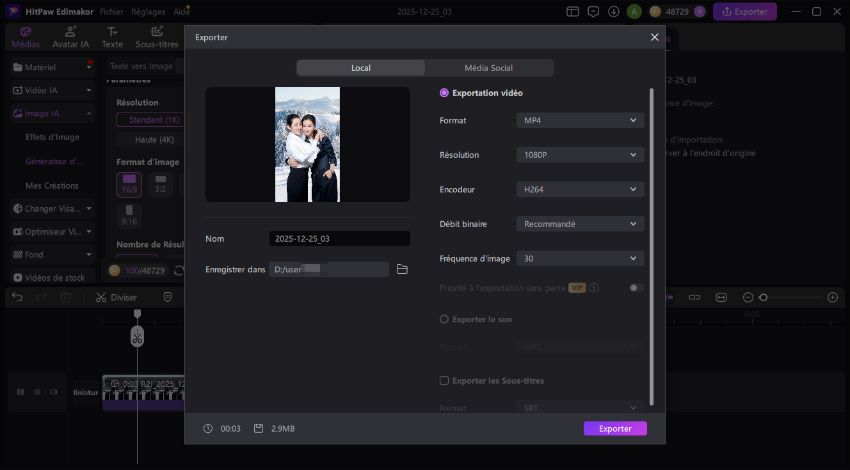Open the Médias tab icon

[25, 37]
